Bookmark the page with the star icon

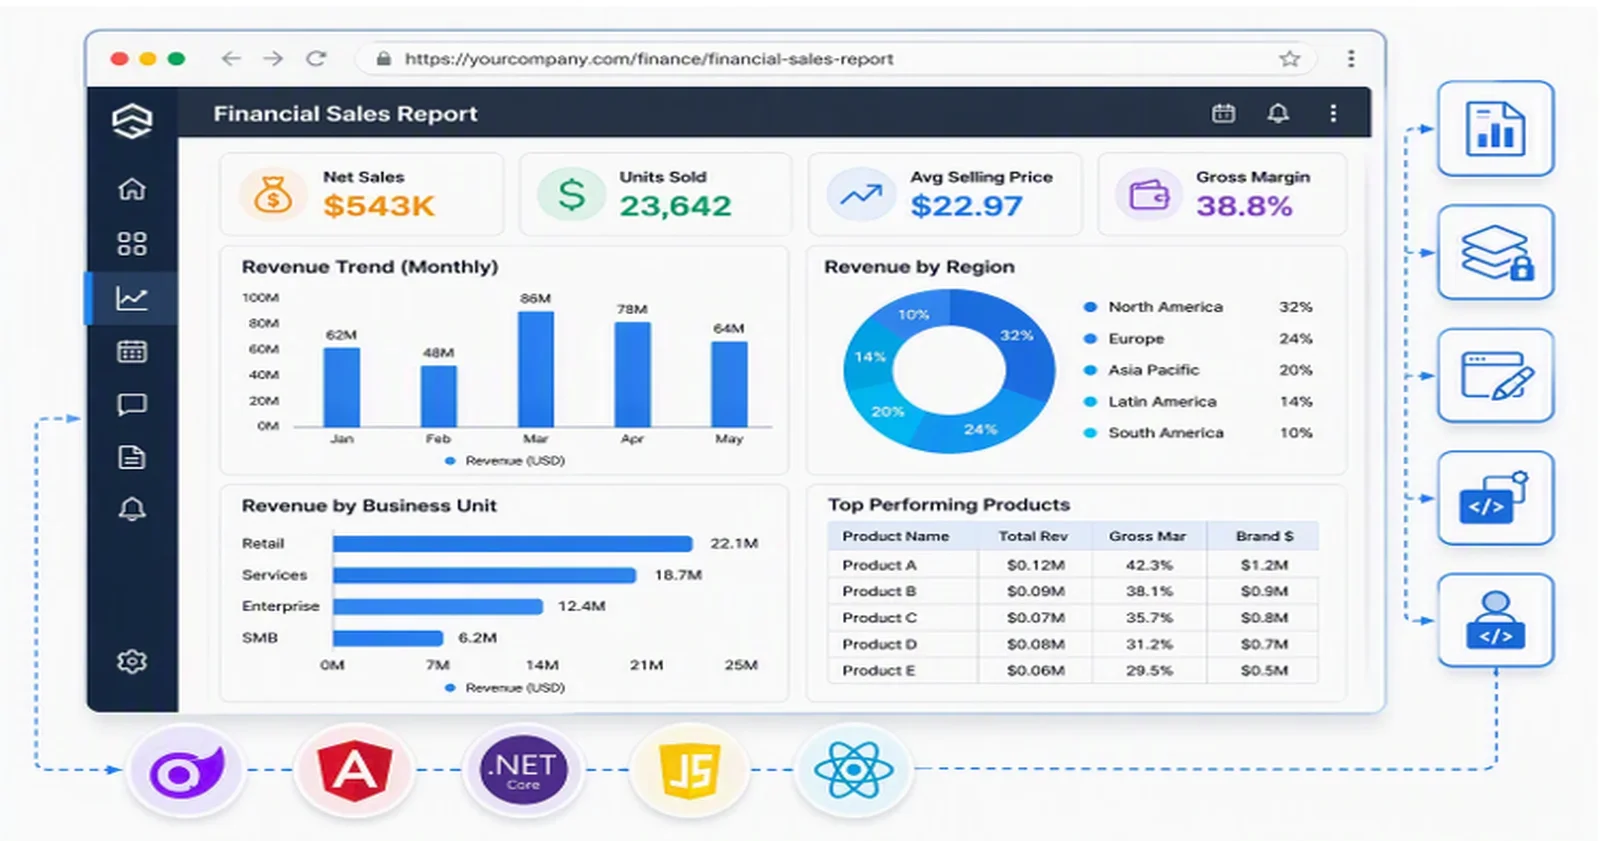coord(1290,59)
